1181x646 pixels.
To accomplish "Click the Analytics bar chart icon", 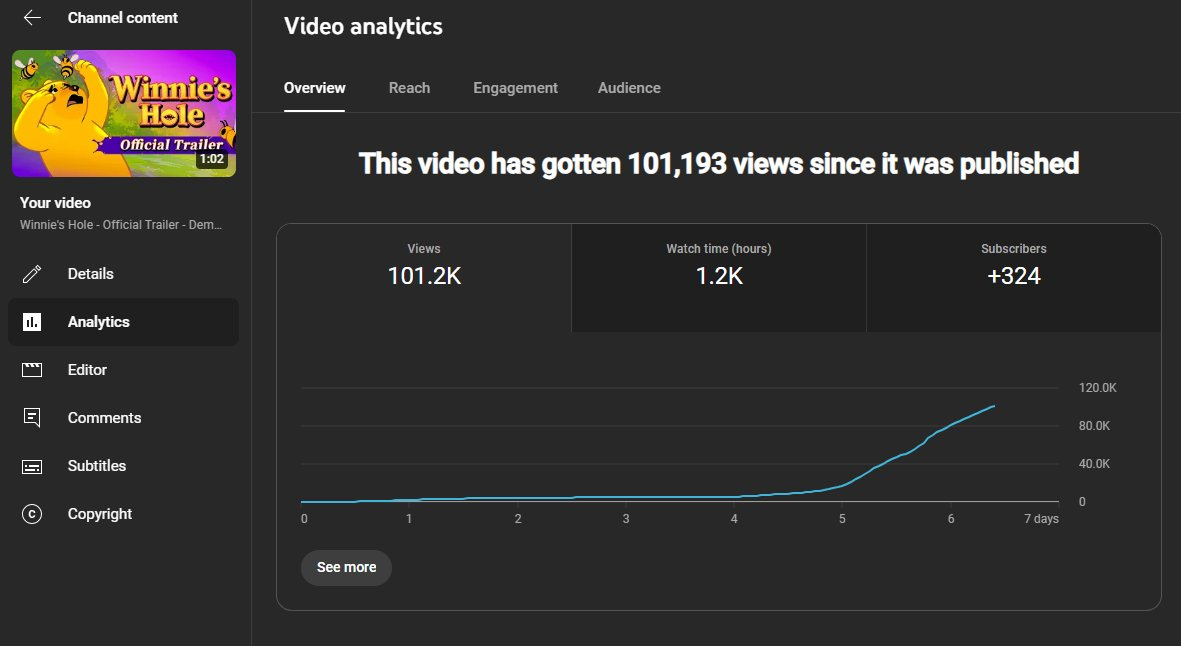I will pyautogui.click(x=32, y=322).
